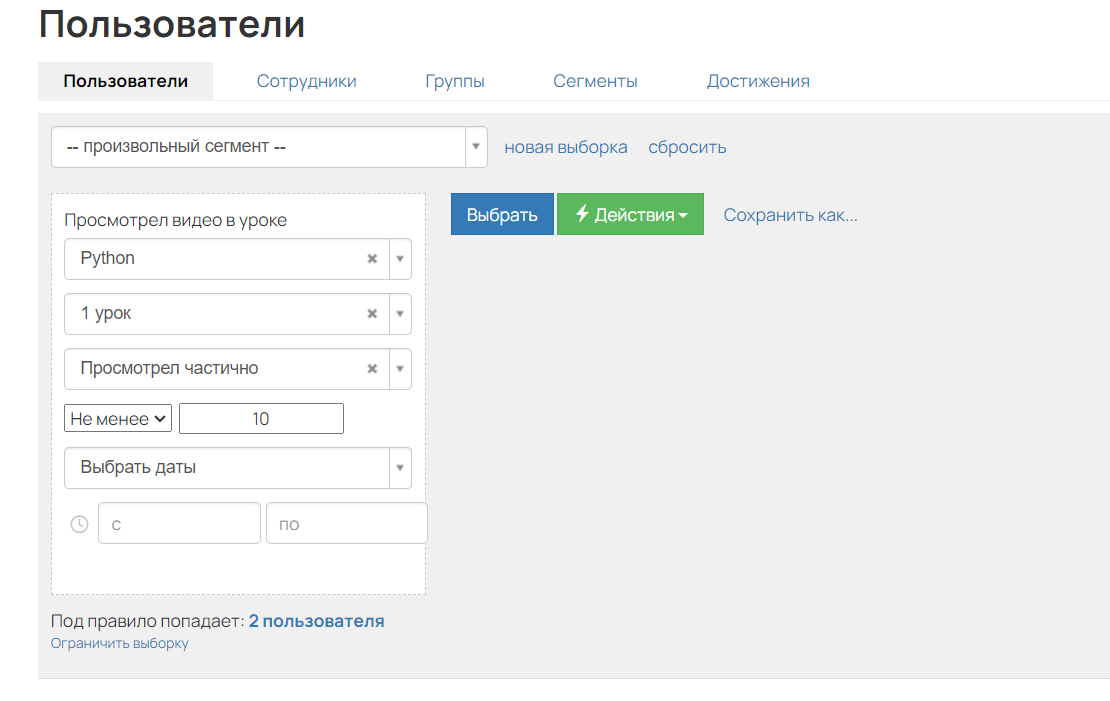Open the Группы tab

point(455,80)
